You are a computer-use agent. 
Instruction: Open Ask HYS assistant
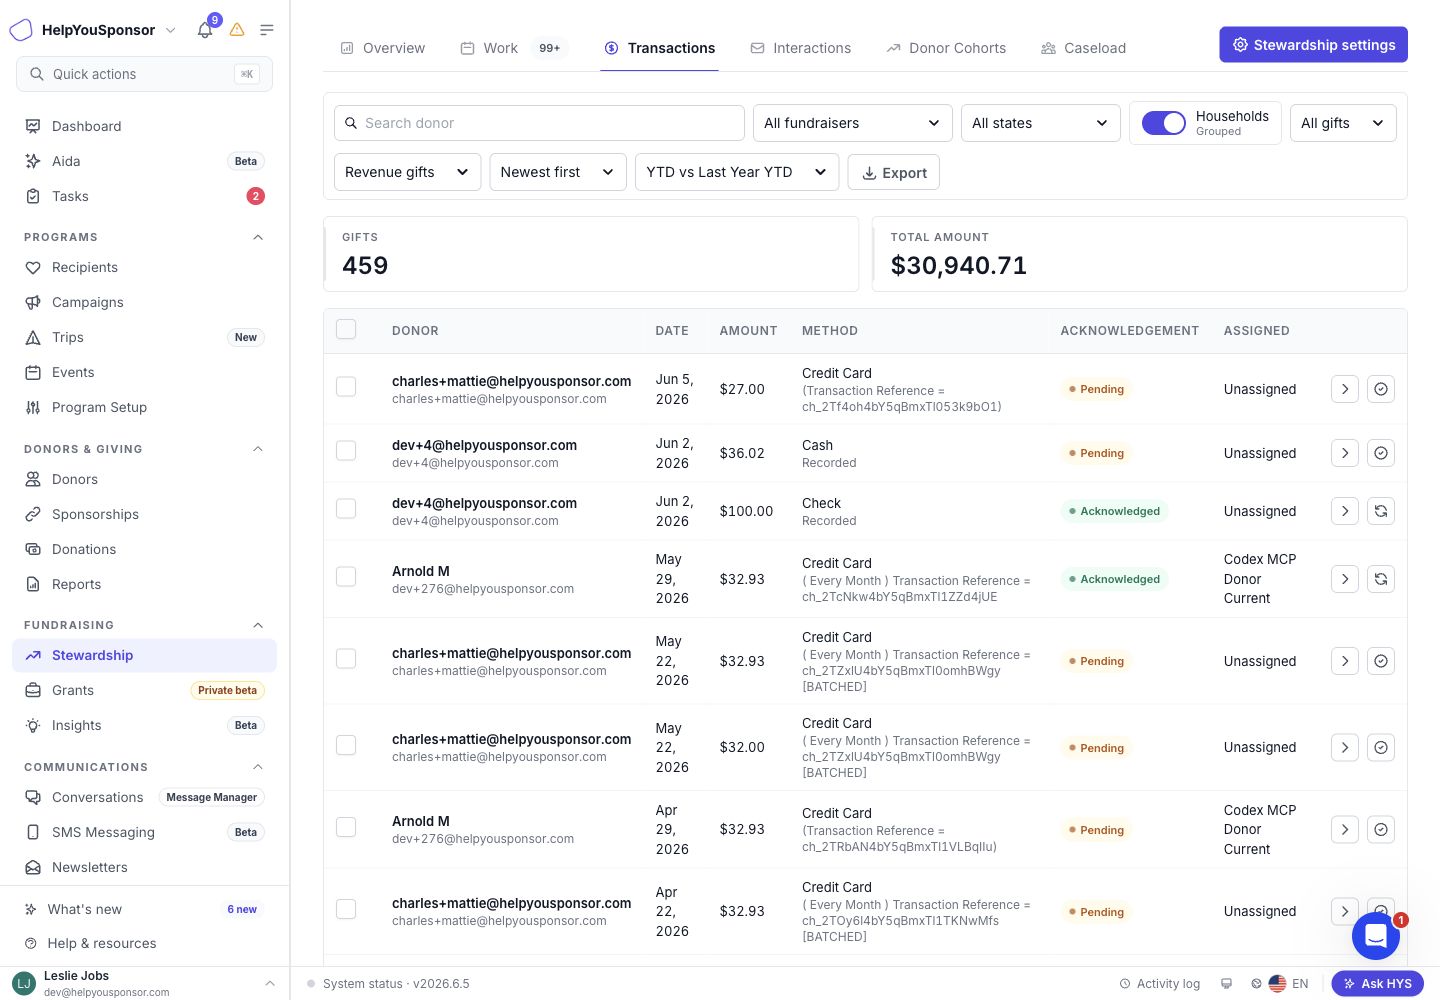1378,983
